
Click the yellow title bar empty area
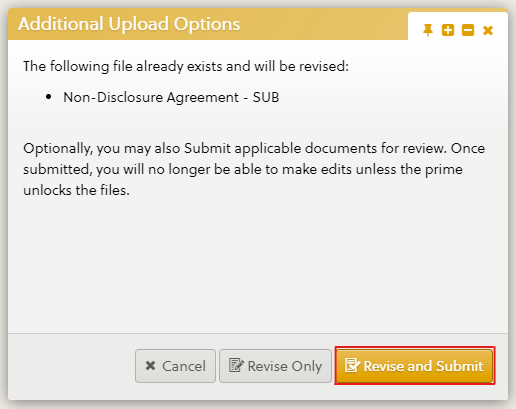click(323, 24)
